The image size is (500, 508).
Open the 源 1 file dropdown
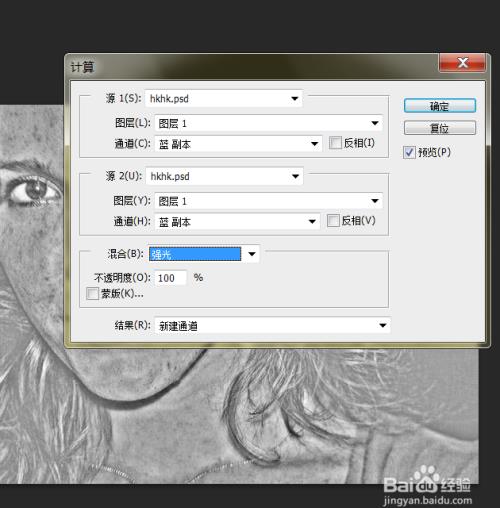(224, 99)
